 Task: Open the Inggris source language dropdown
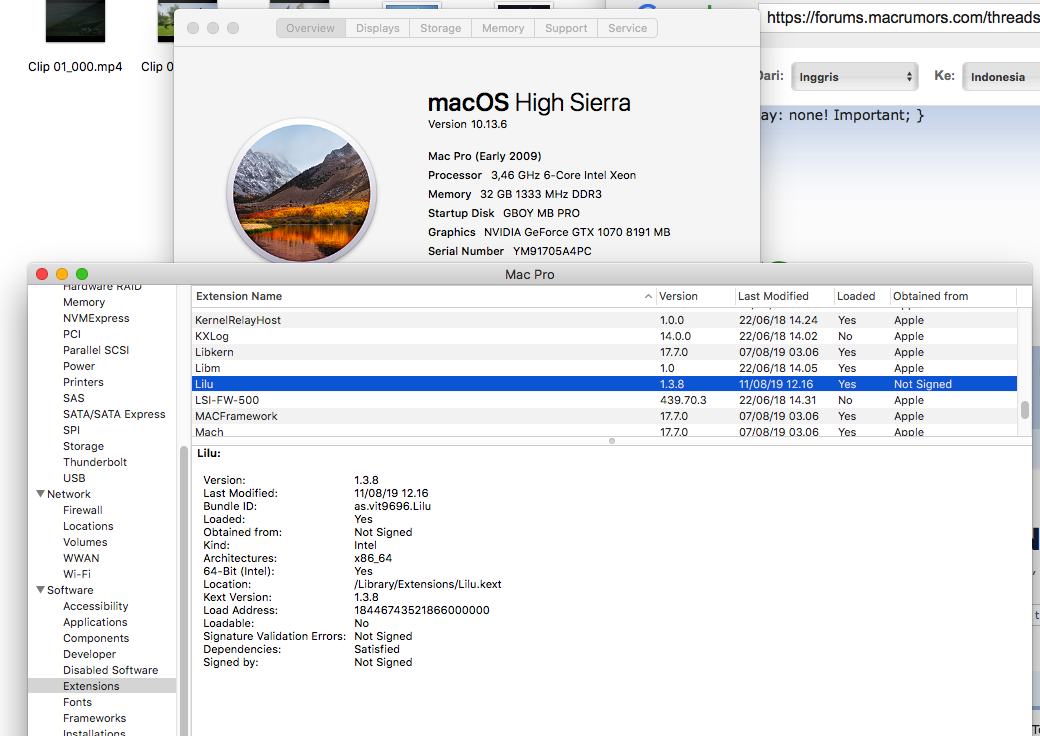coord(855,77)
